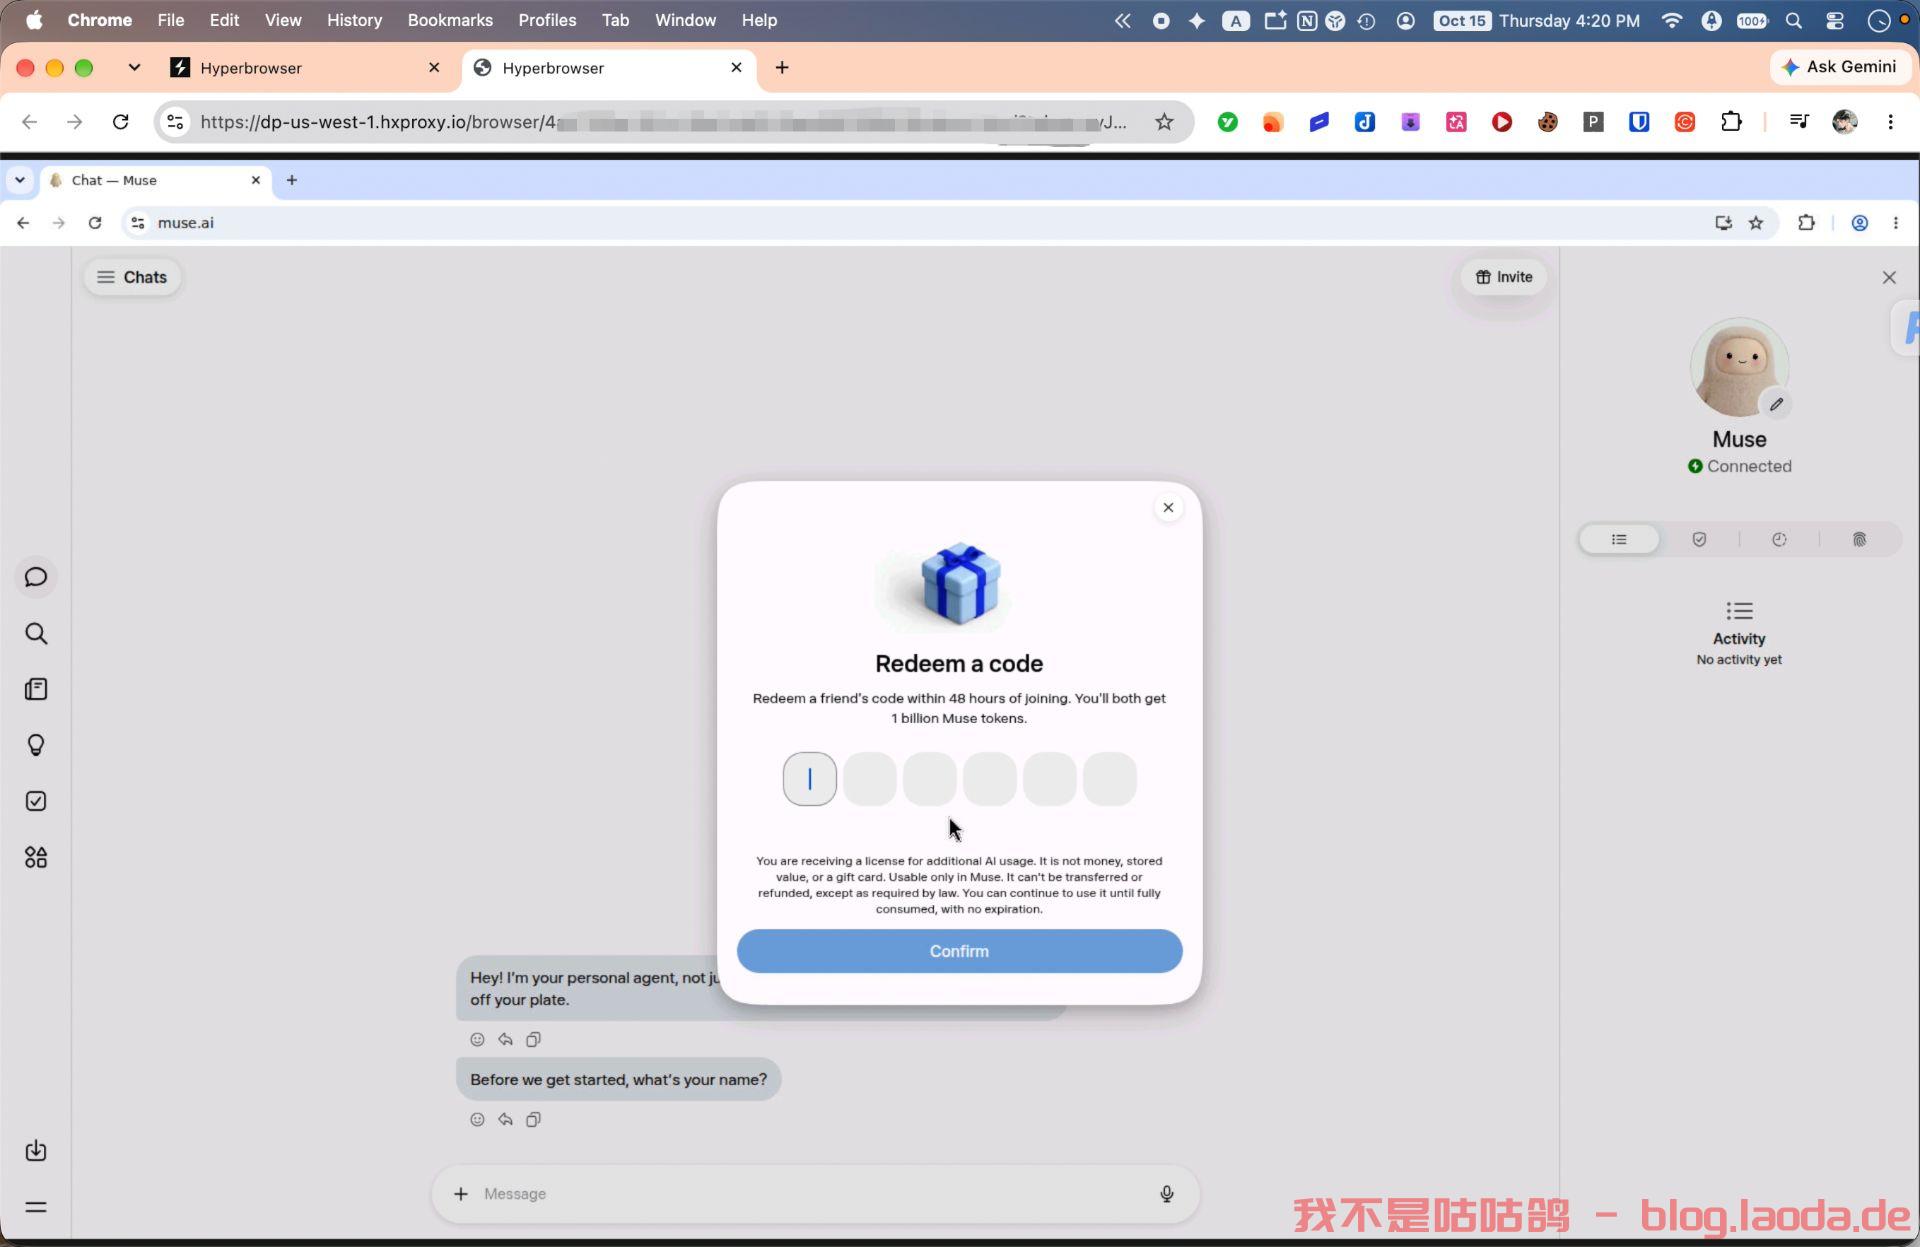This screenshot has width=1920, height=1247.
Task: Open the Profiles menu in menu bar
Action: click(x=547, y=20)
